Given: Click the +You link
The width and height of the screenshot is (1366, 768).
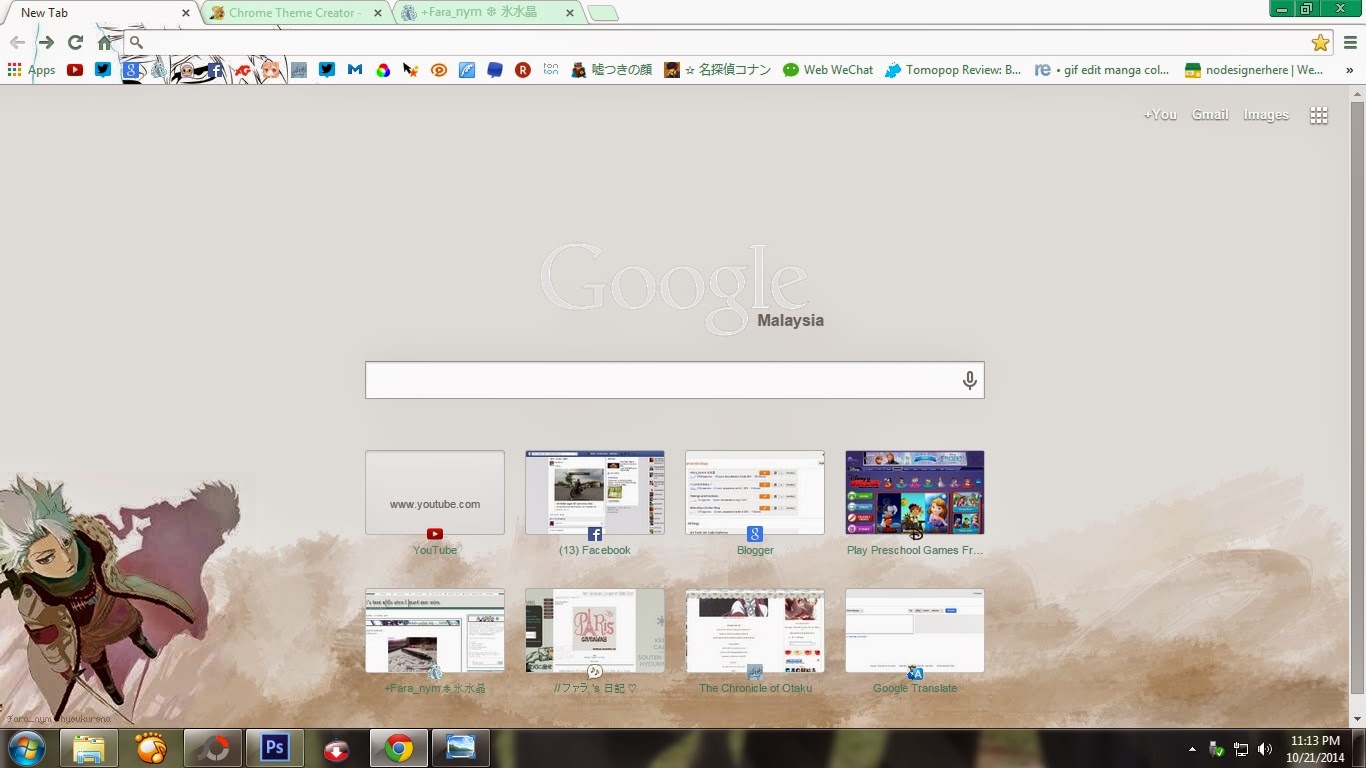Looking at the screenshot, I should [1160, 115].
